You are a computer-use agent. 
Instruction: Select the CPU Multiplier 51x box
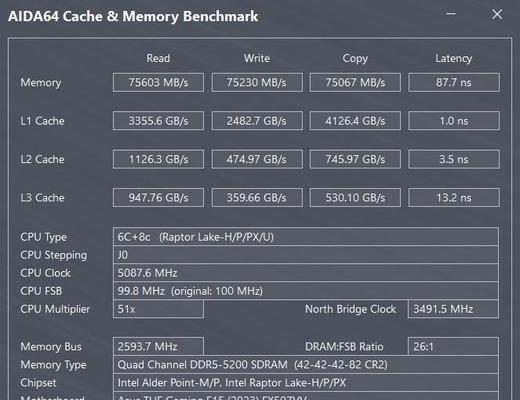(x=158, y=309)
